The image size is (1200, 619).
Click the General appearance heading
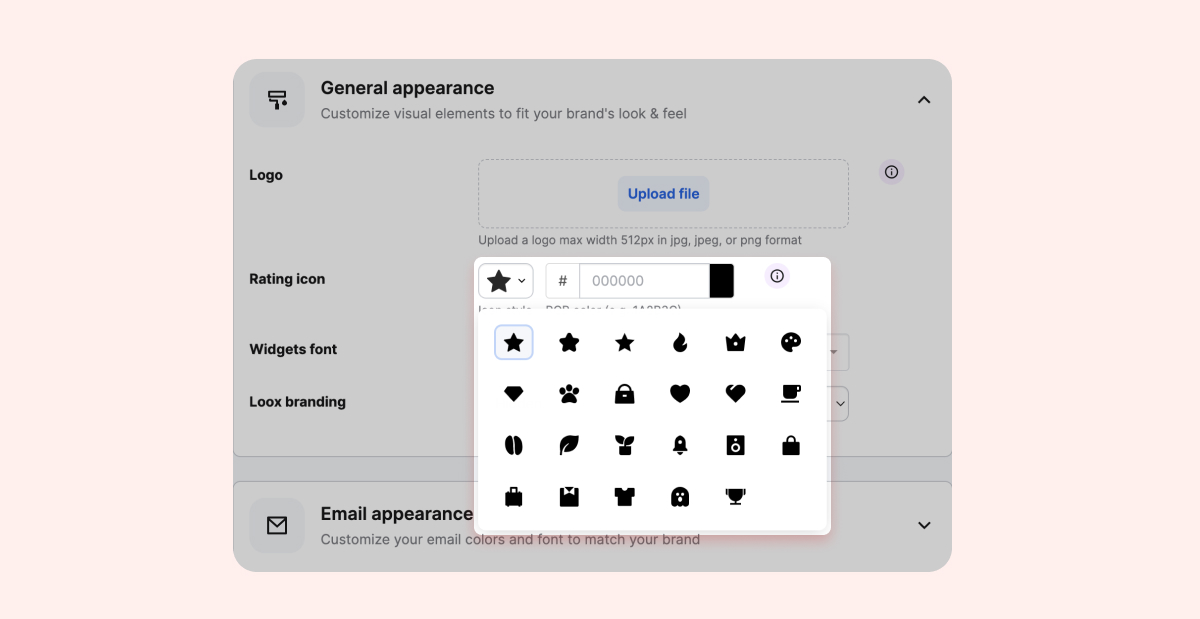pyautogui.click(x=407, y=88)
